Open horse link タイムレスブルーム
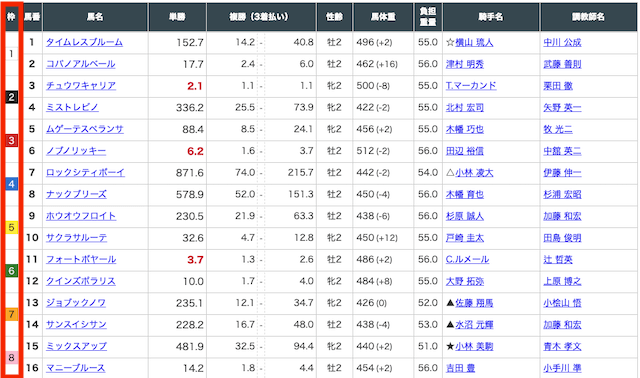Viewport: 640px width, 378px height. (x=84, y=42)
